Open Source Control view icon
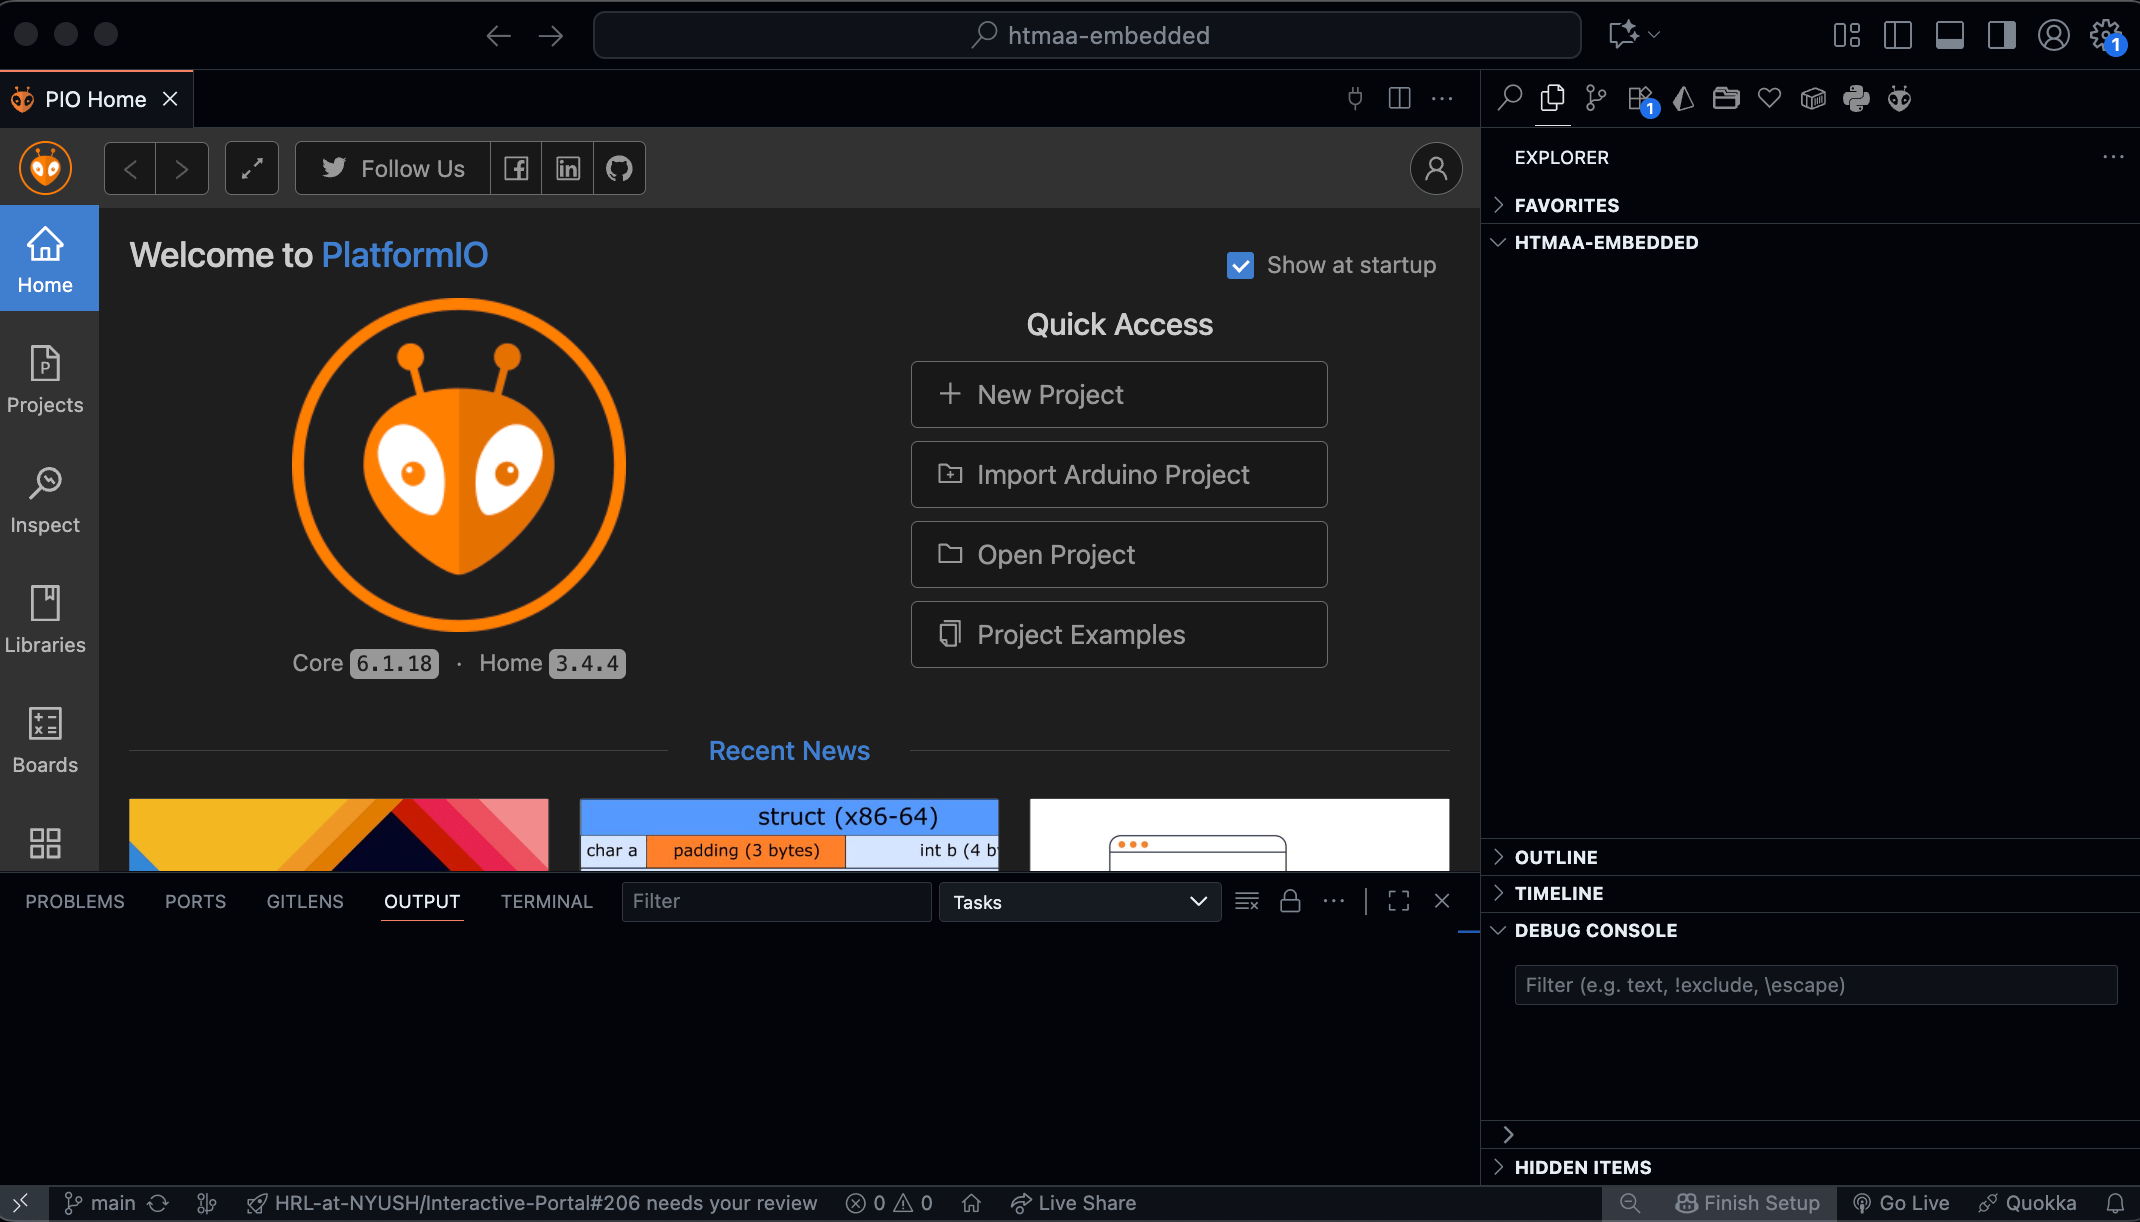Screen dimensions: 2140x1222 coord(1596,98)
